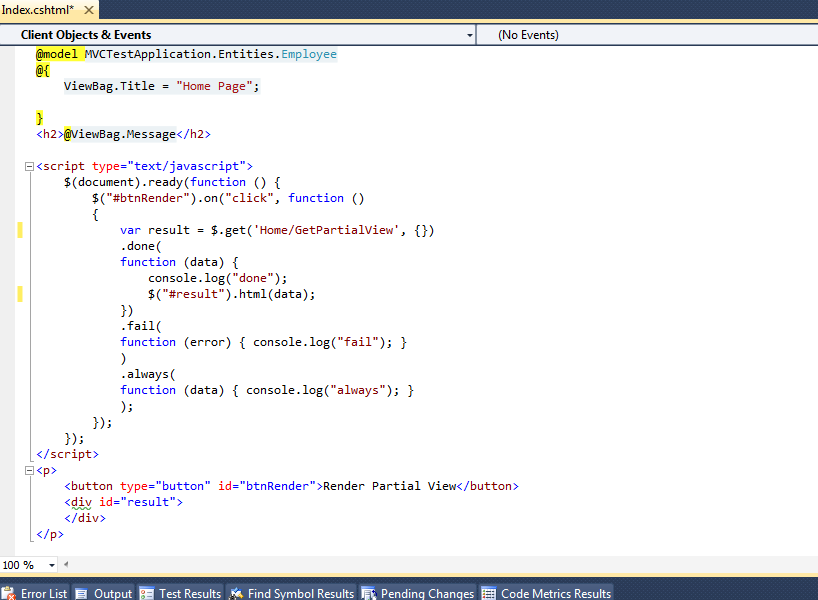The image size is (818, 600).
Task: Open the Error List tab
Action: click(35, 593)
